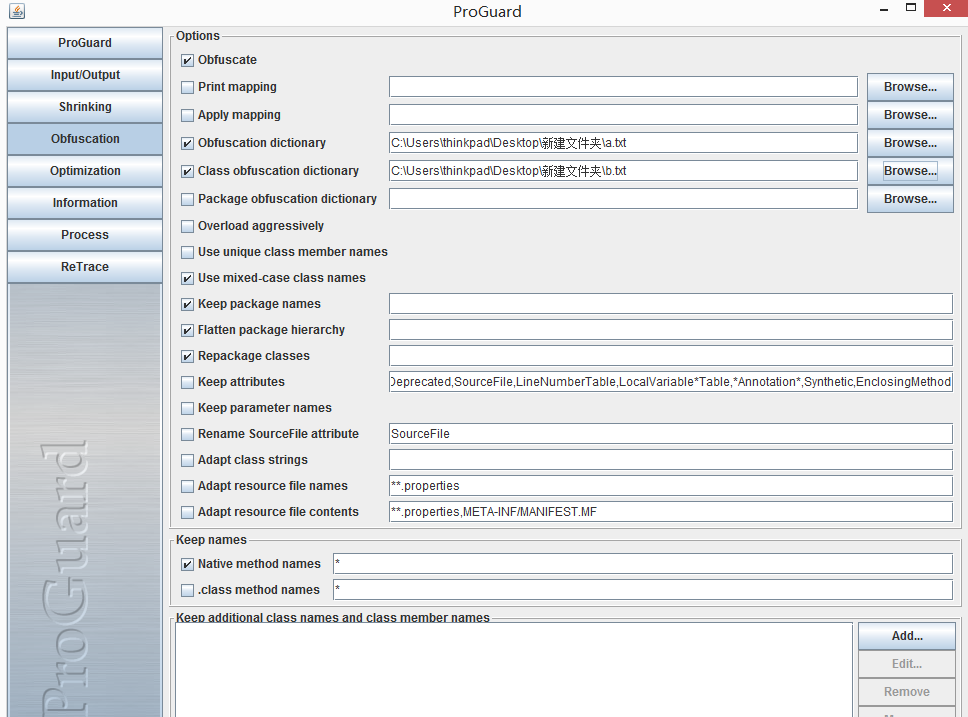The width and height of the screenshot is (968, 717).
Task: Open the Optimization tab
Action: 85,171
